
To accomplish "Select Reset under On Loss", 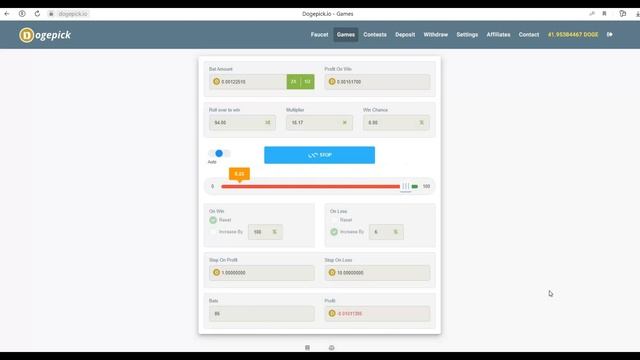I will coord(334,220).
